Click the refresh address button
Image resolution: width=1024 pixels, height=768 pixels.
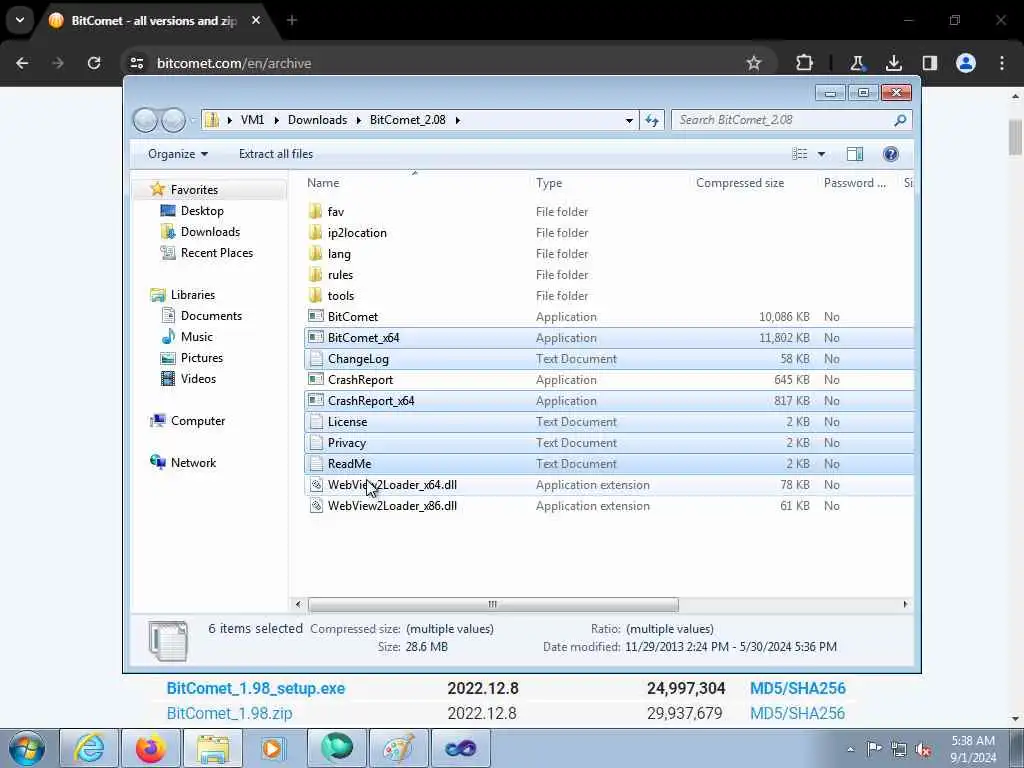click(x=652, y=120)
